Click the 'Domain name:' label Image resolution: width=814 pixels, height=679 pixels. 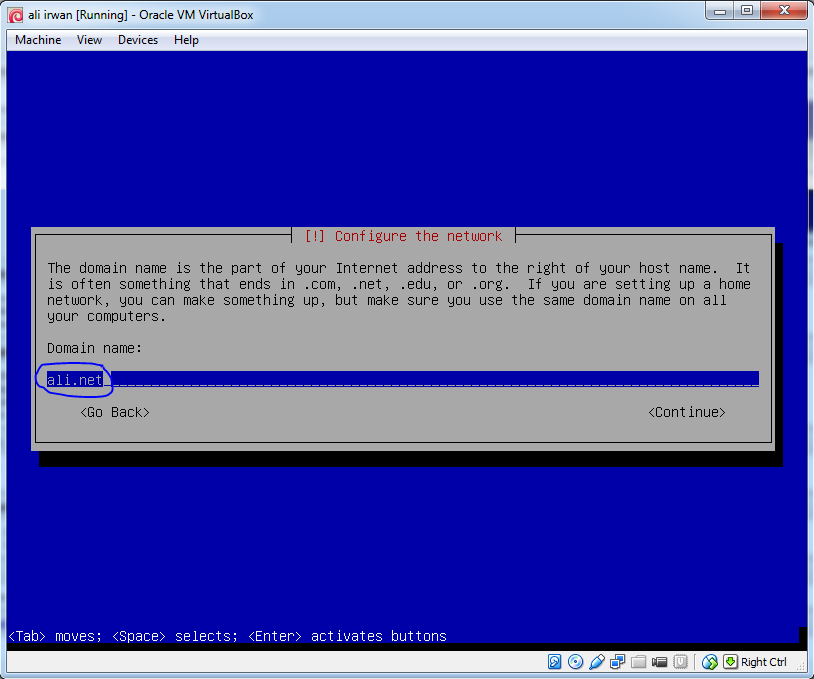(x=94, y=348)
